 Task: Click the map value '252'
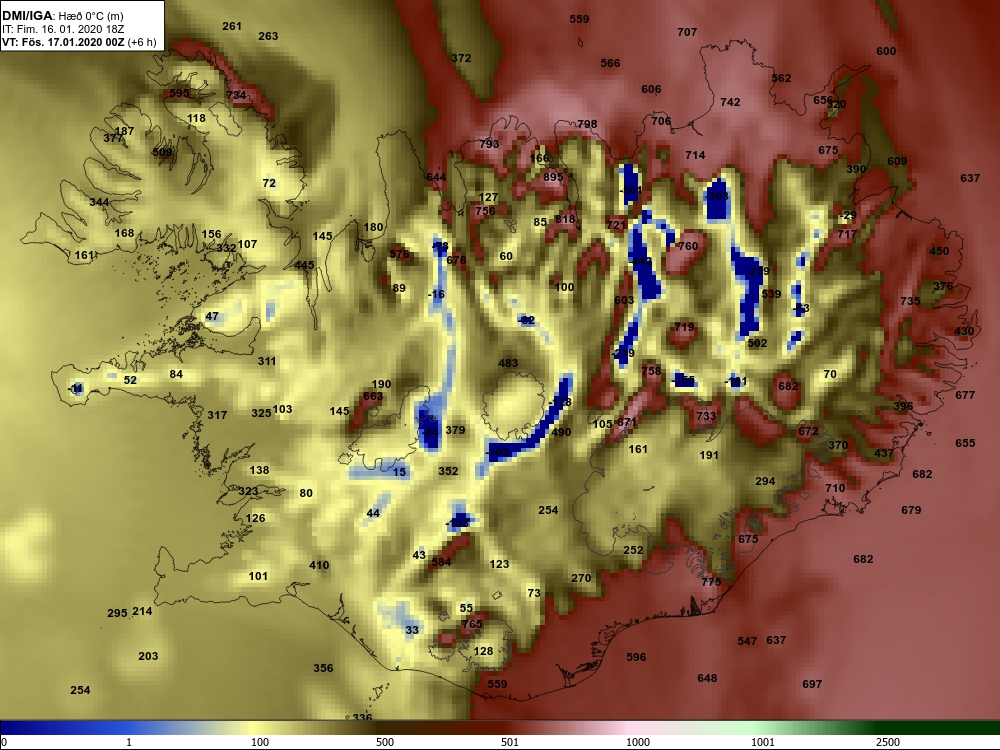[633, 550]
